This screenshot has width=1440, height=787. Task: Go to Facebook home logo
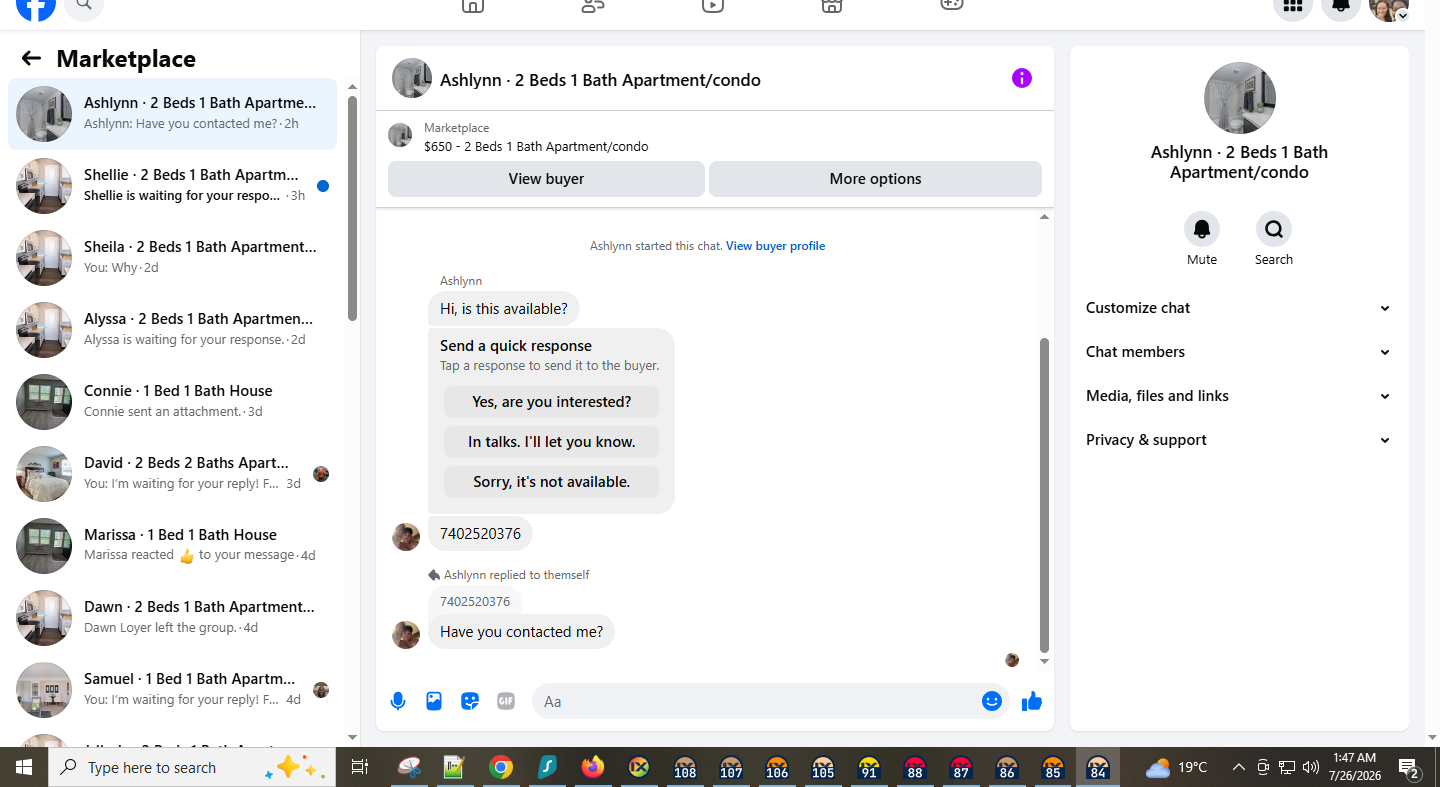[x=36, y=6]
